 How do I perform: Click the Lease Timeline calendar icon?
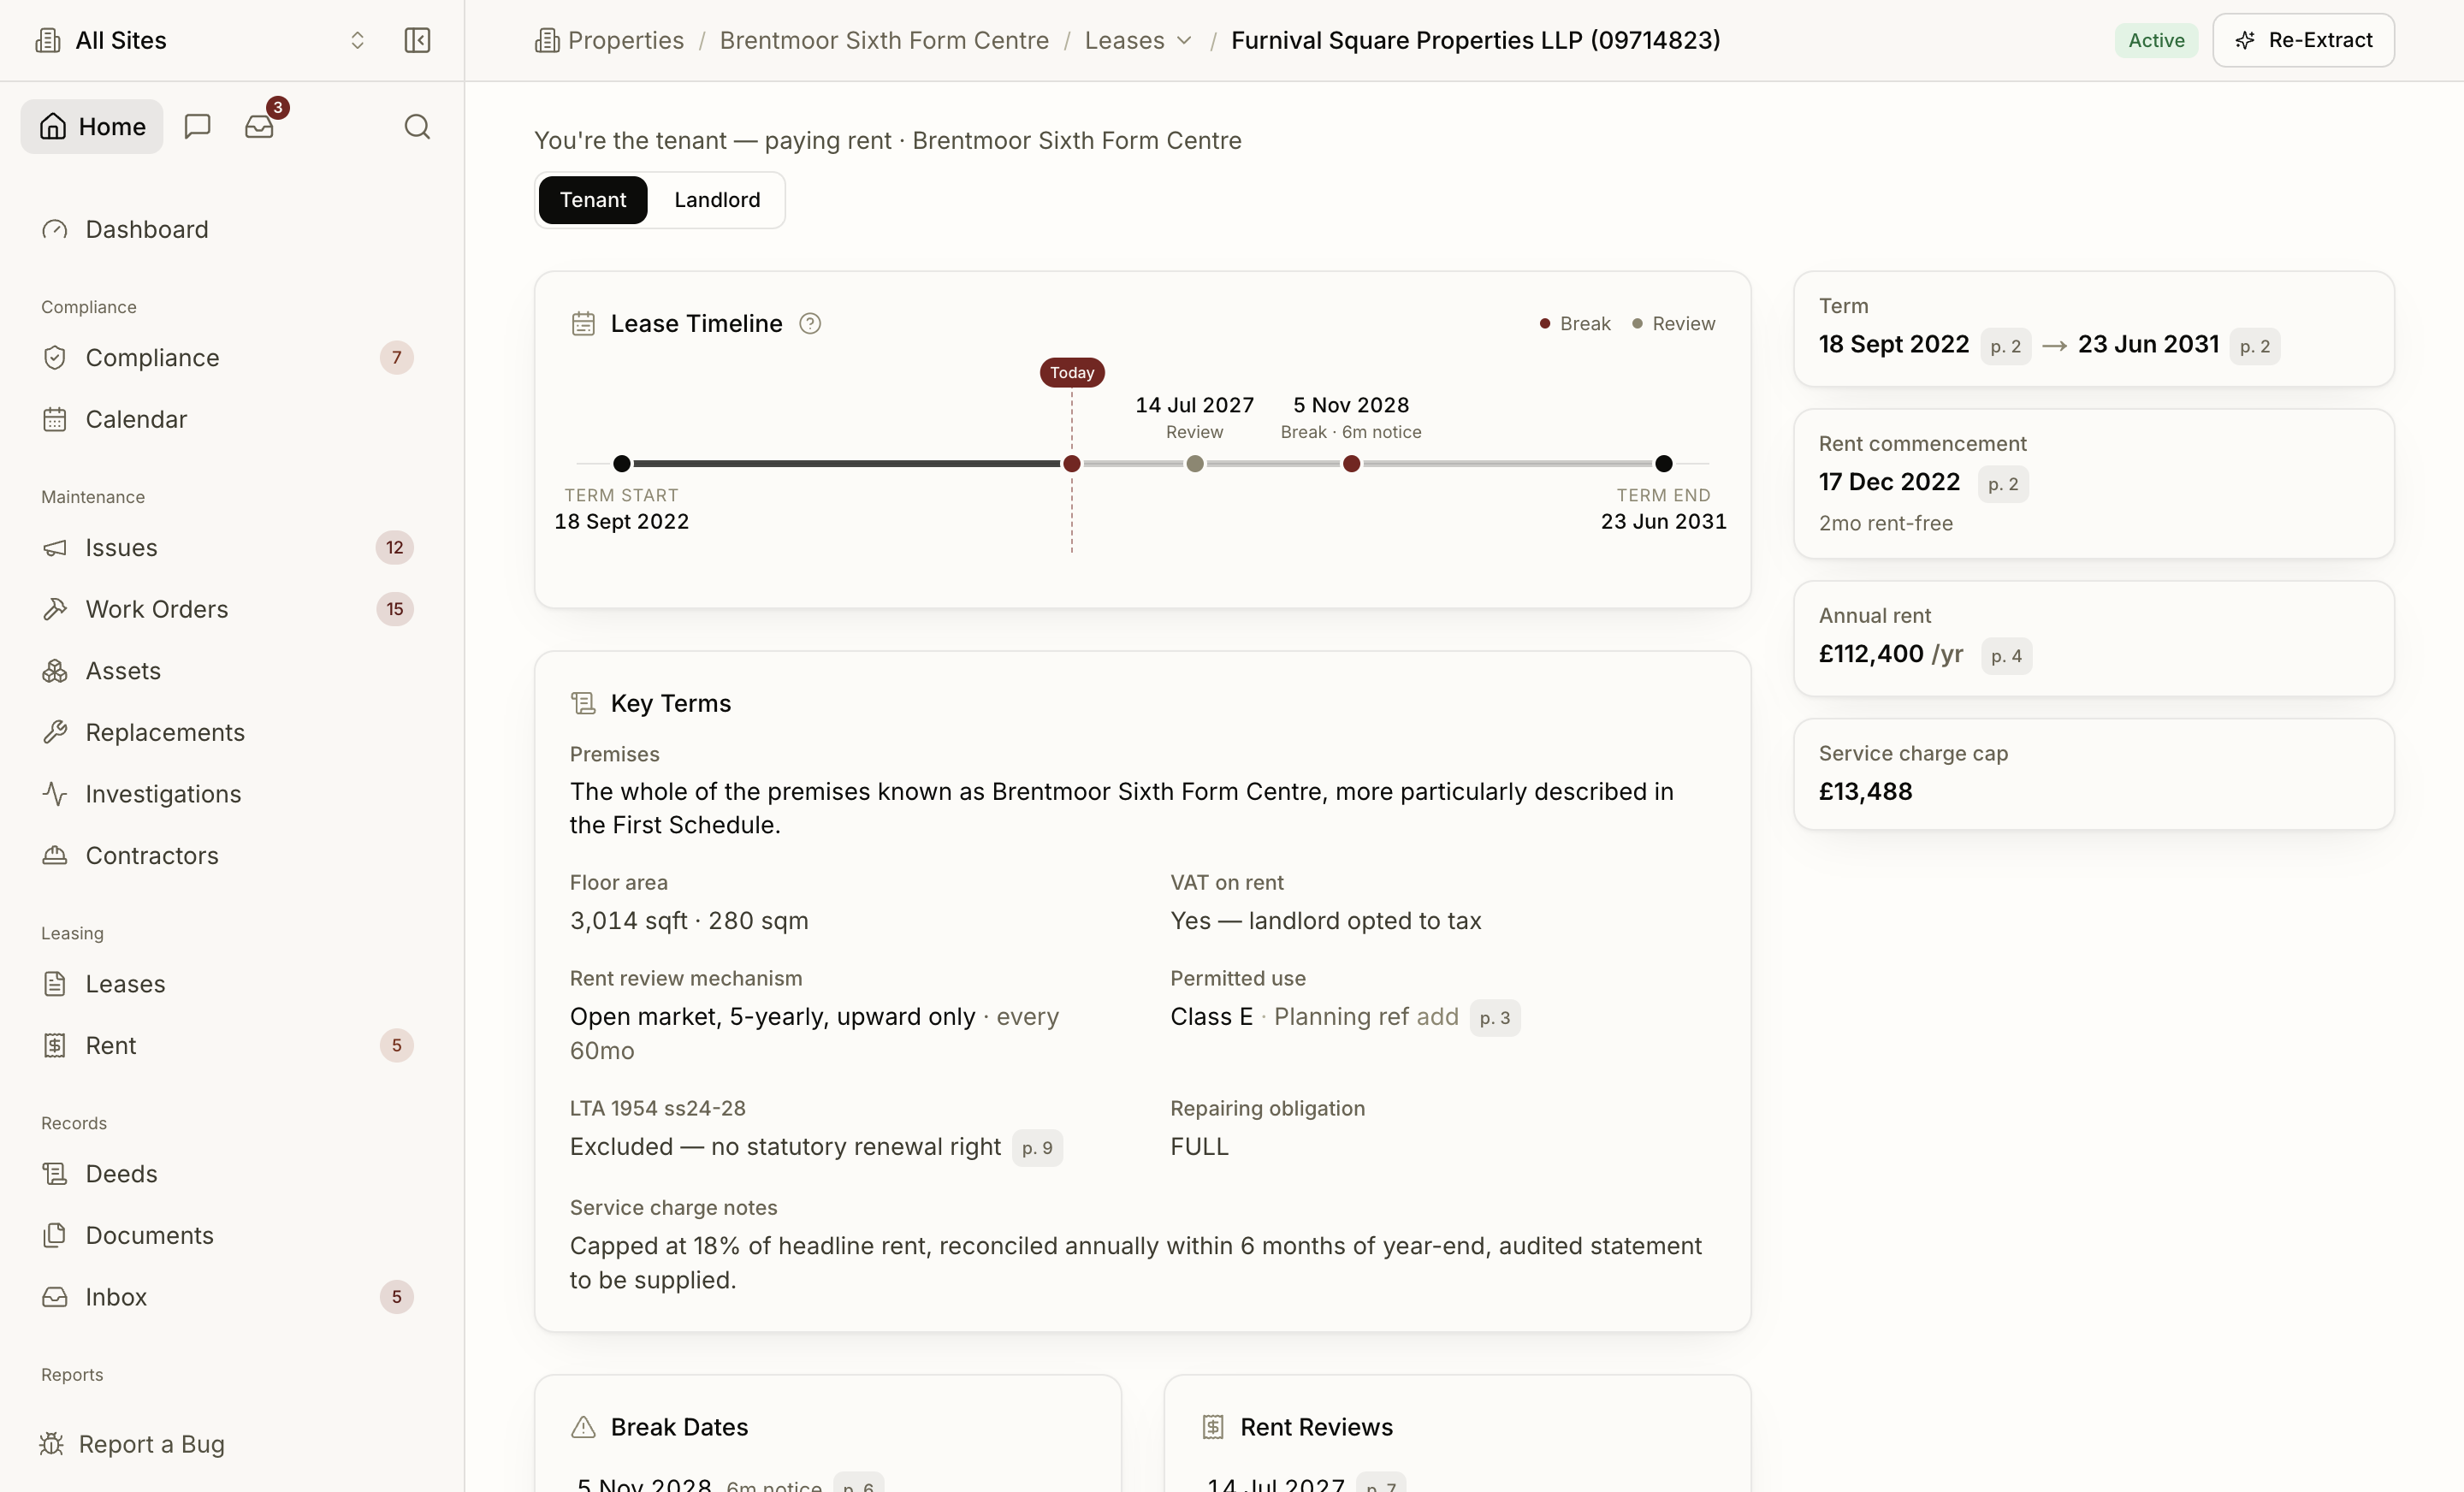pyautogui.click(x=583, y=323)
